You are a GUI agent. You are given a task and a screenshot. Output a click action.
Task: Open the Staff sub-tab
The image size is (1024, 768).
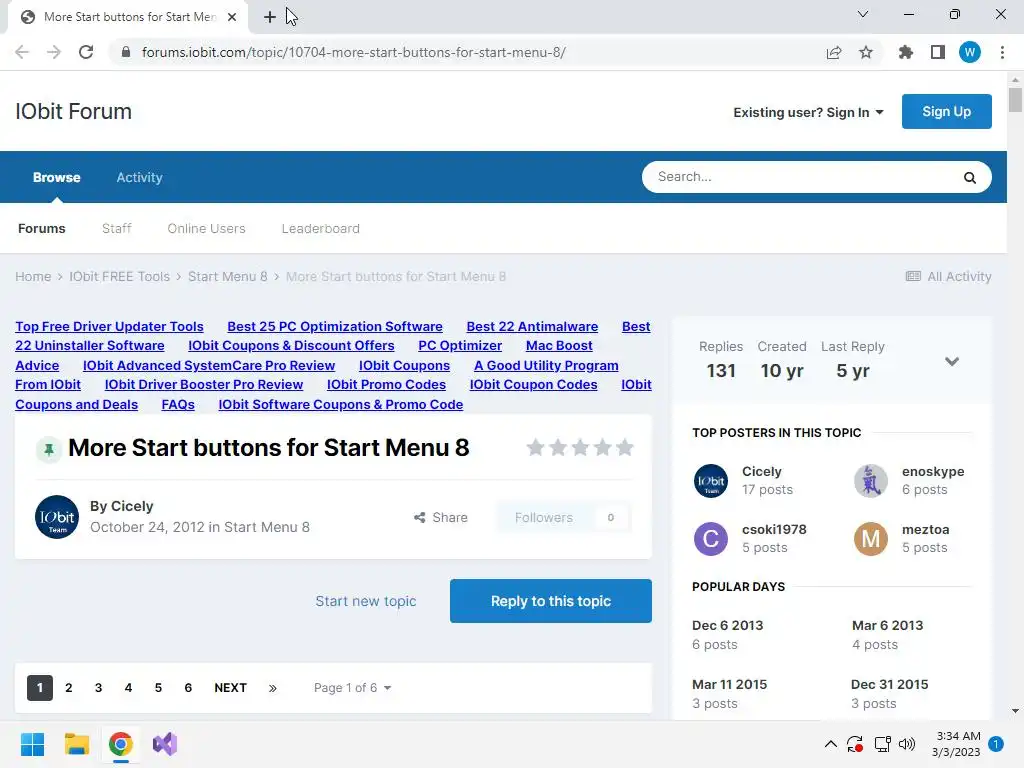116,229
